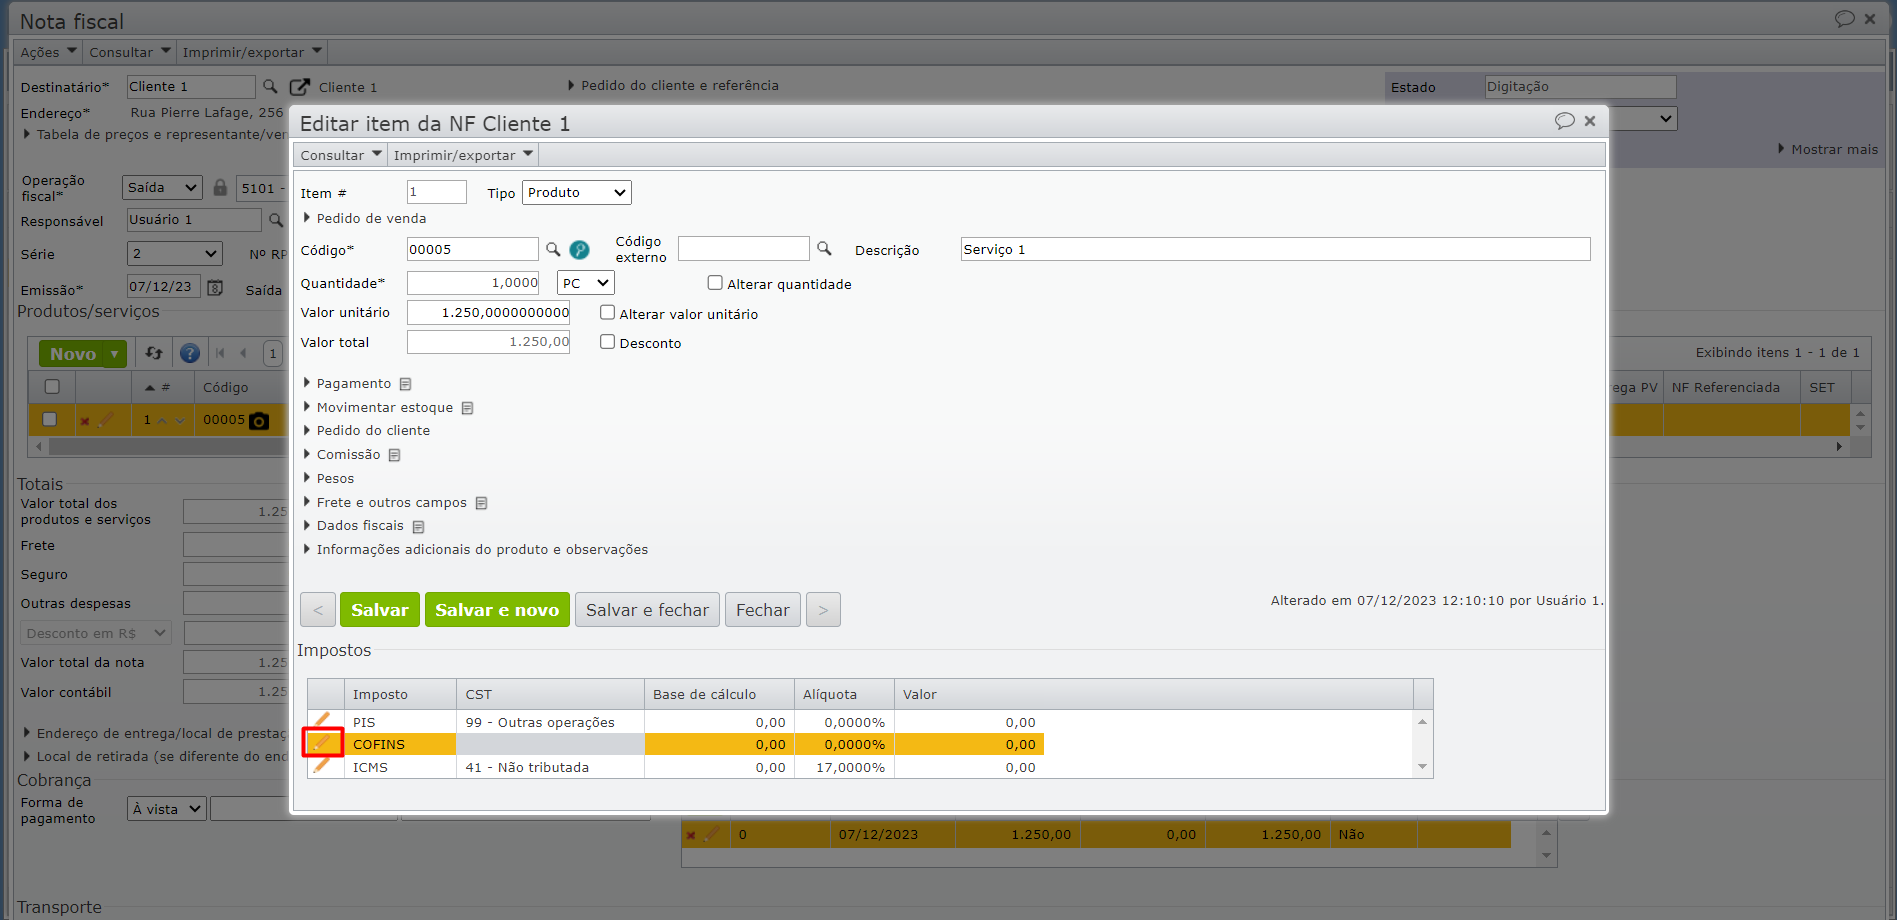Edit the PIS tax row with its pencil icon

coord(322,720)
